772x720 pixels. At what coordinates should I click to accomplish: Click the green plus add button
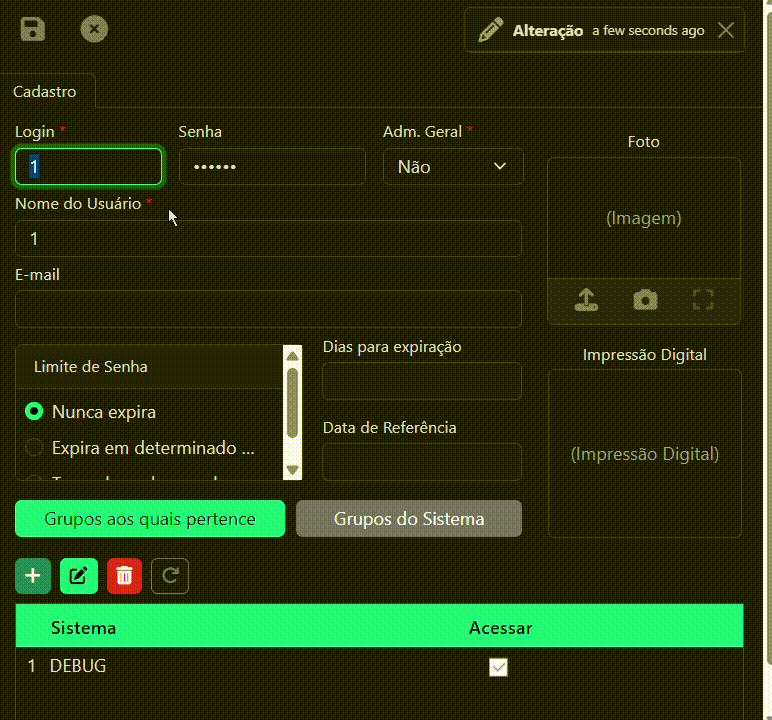(x=33, y=575)
